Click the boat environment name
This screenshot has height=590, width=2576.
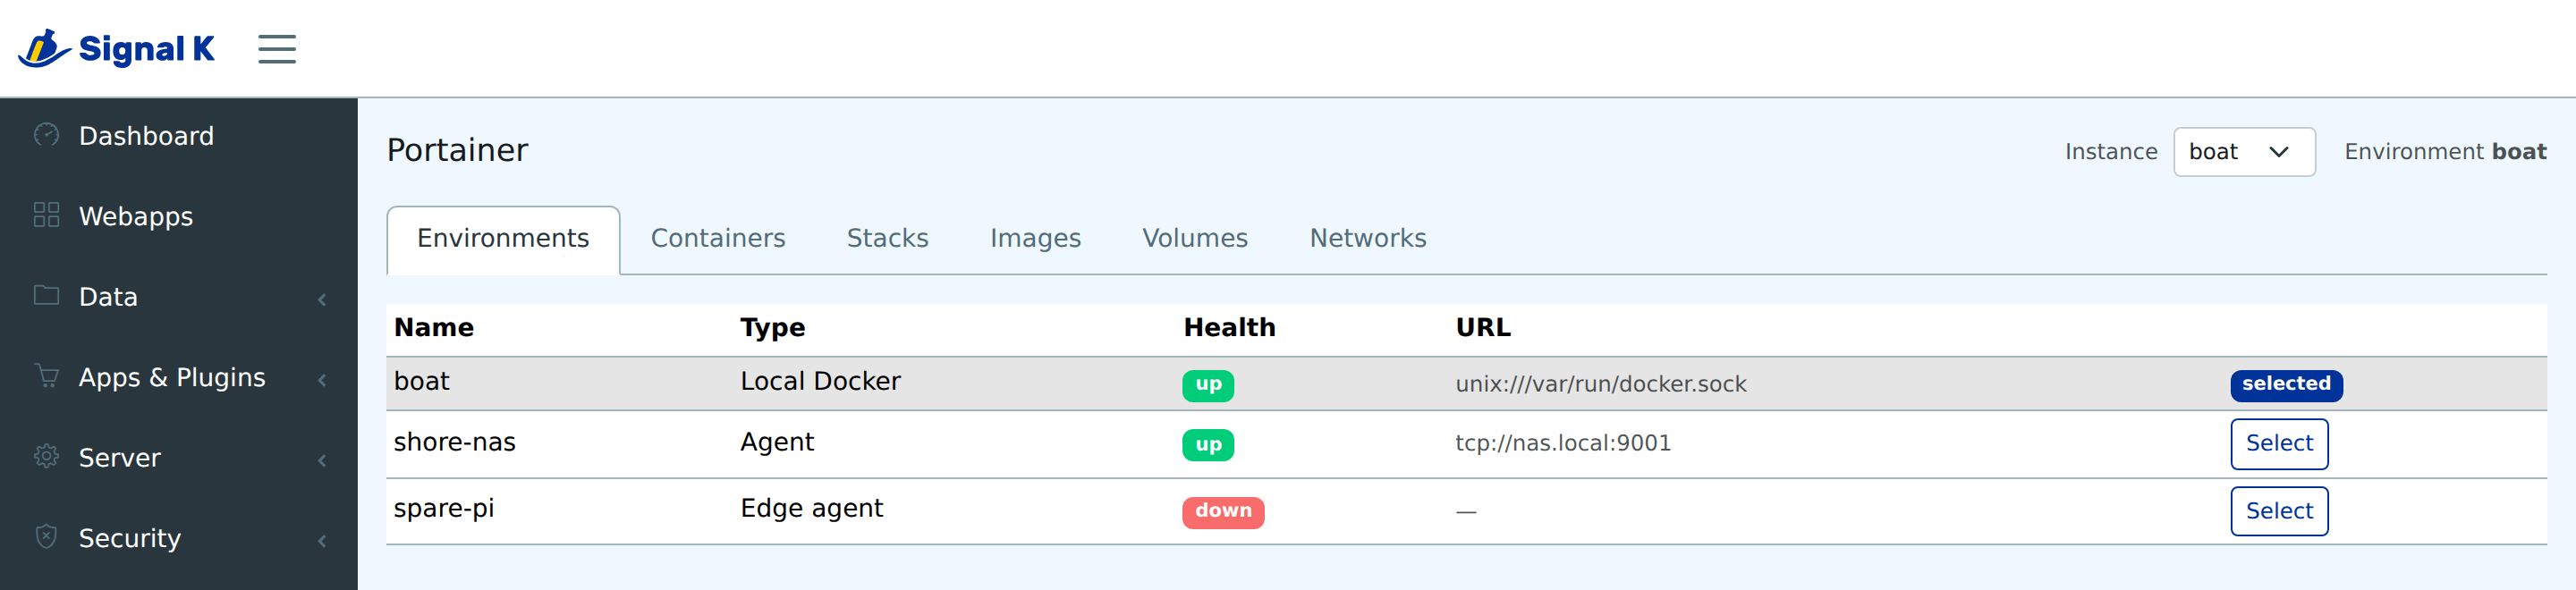point(421,382)
